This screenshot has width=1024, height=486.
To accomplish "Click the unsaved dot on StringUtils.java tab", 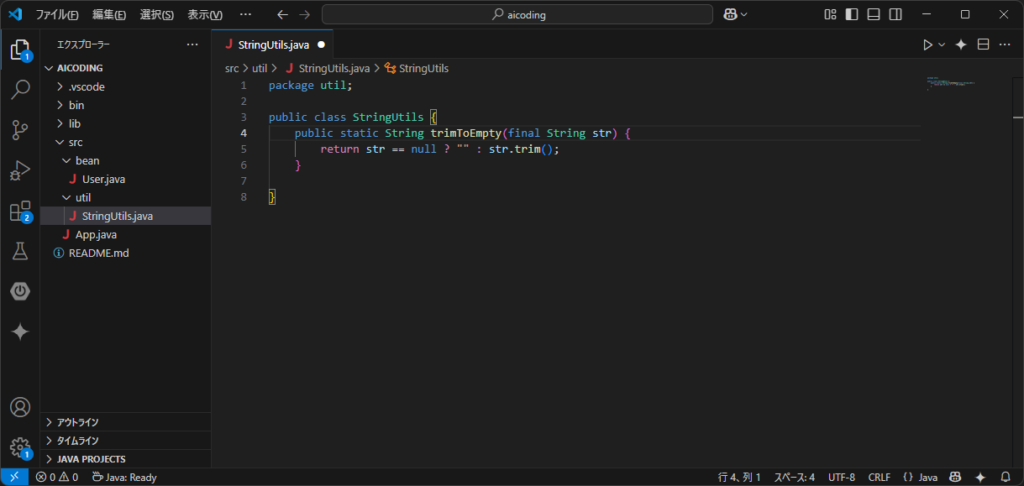I will [x=321, y=45].
